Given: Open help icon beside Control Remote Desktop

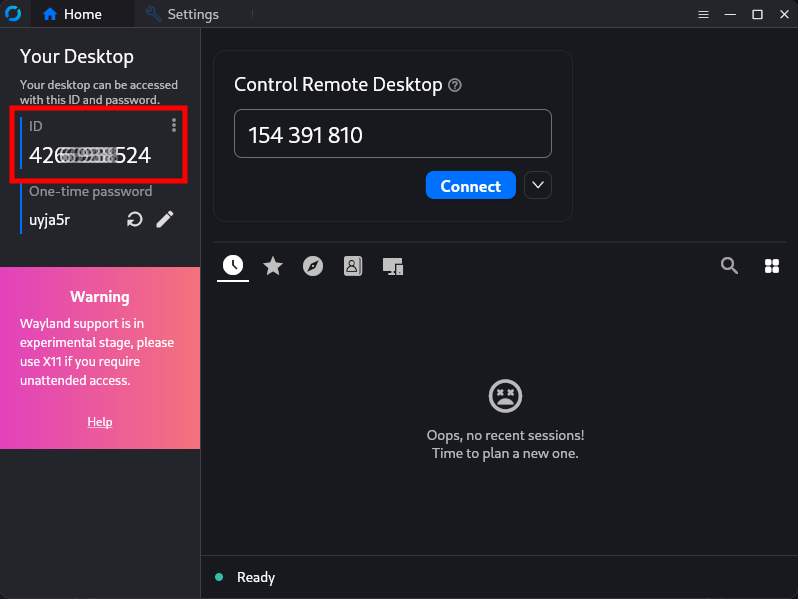Looking at the screenshot, I should [x=454, y=85].
